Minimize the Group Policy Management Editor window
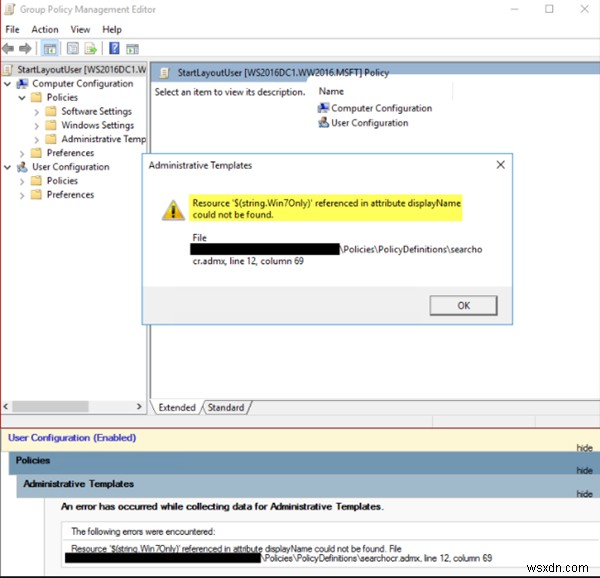This screenshot has width=600, height=578. click(514, 9)
